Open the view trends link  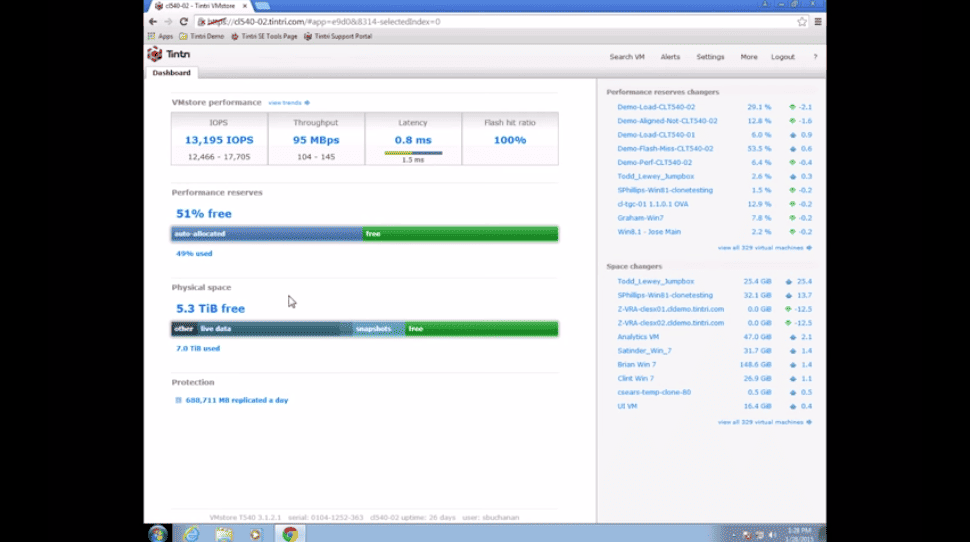pos(288,103)
